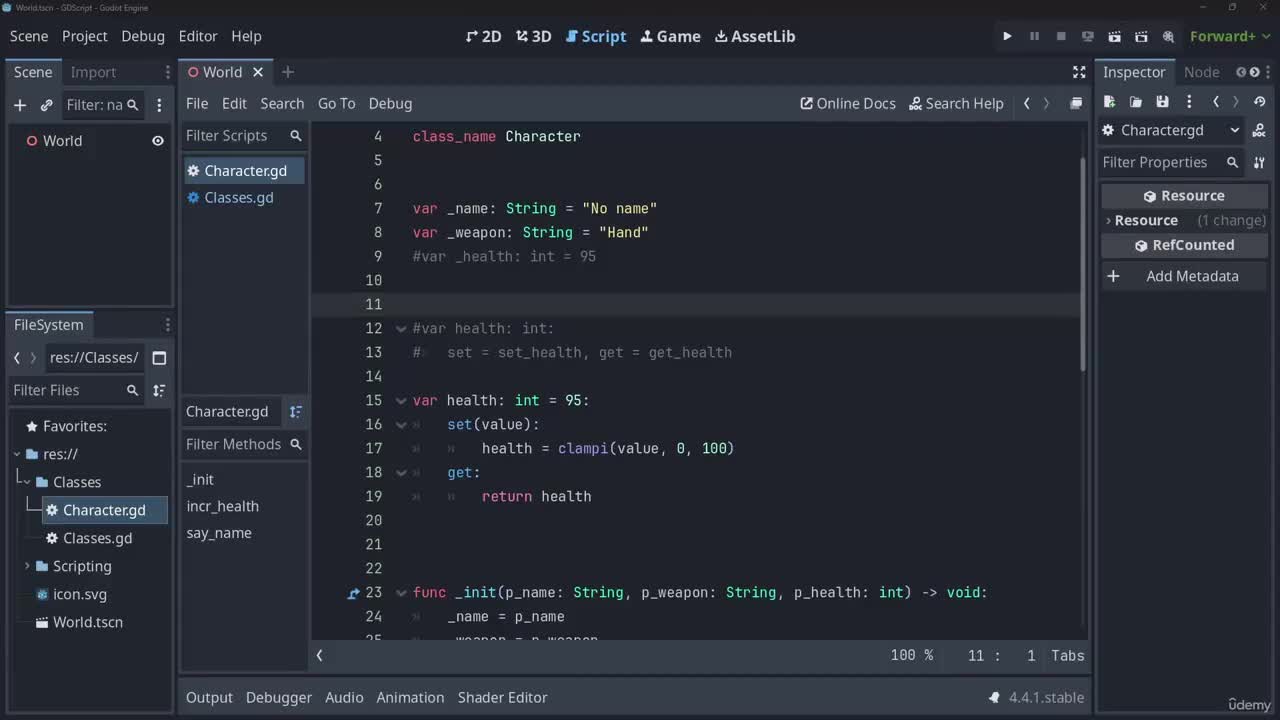Viewport: 1280px width, 720px height.
Task: Switch to the Node dock tab
Action: [1201, 72]
